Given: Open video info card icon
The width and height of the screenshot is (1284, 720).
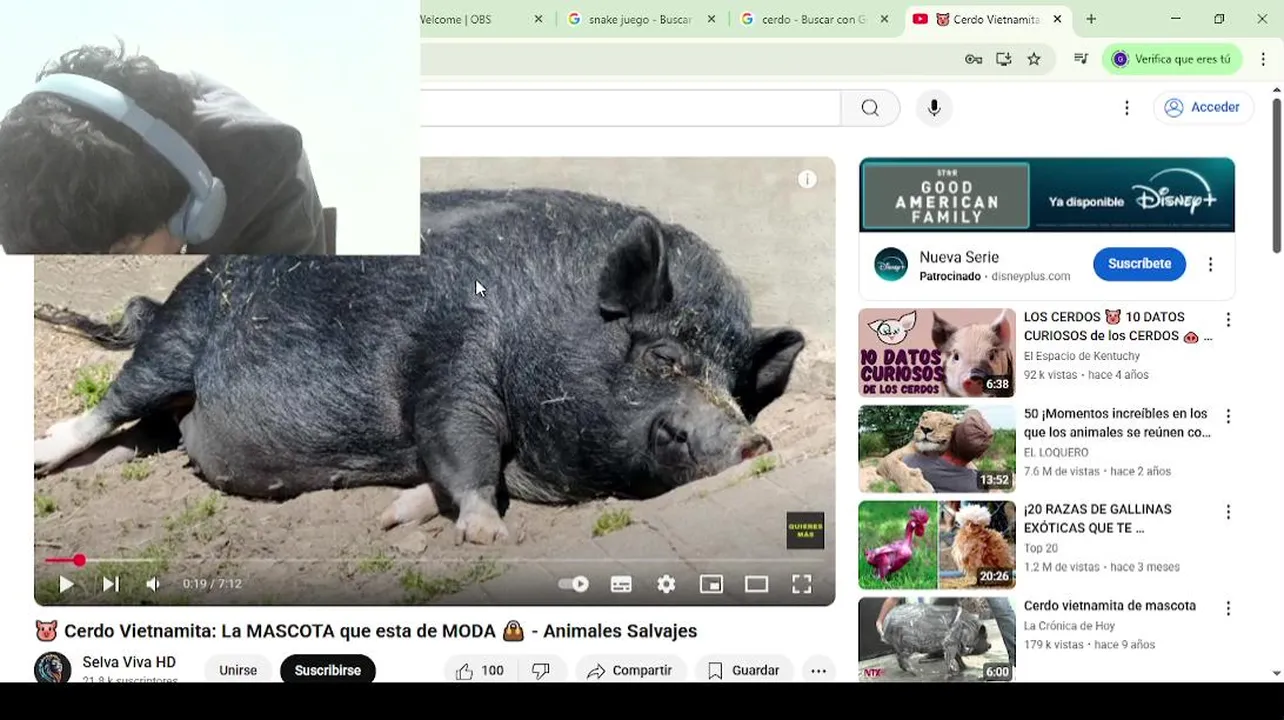Looking at the screenshot, I should (x=807, y=179).
